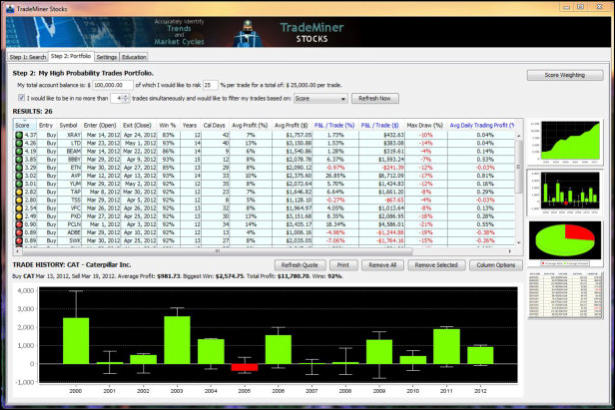Switch to the Step 1: Search tab

(x=26, y=57)
